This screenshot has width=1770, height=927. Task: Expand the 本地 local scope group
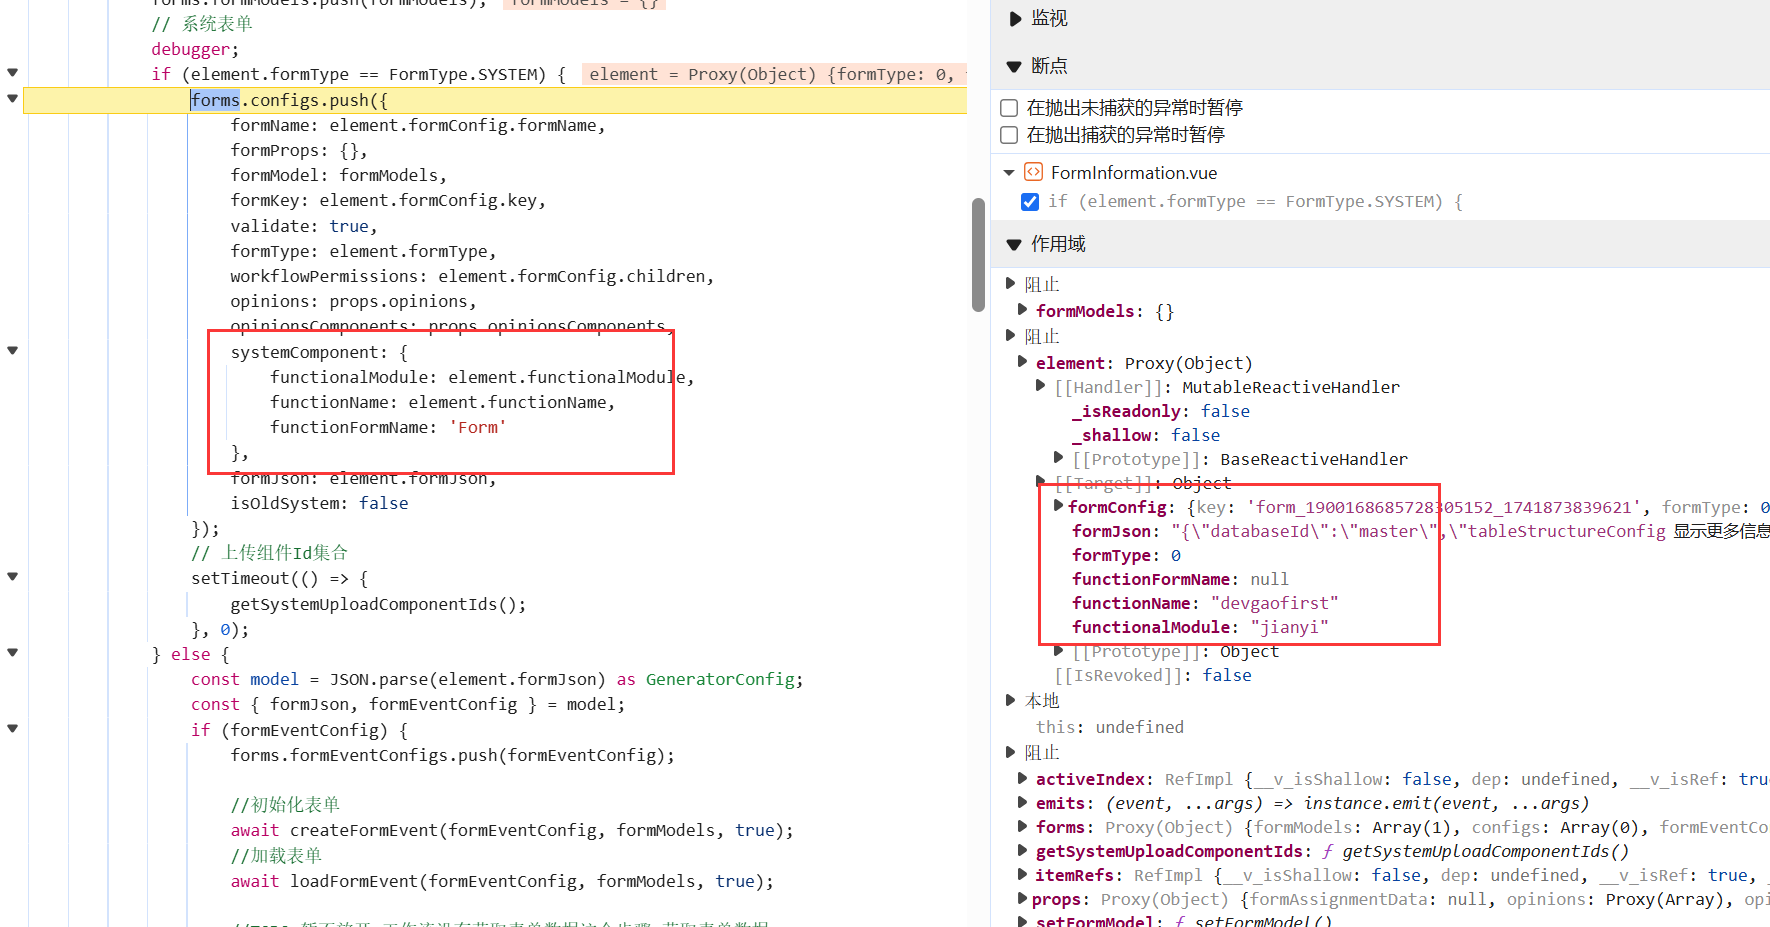(x=1011, y=700)
